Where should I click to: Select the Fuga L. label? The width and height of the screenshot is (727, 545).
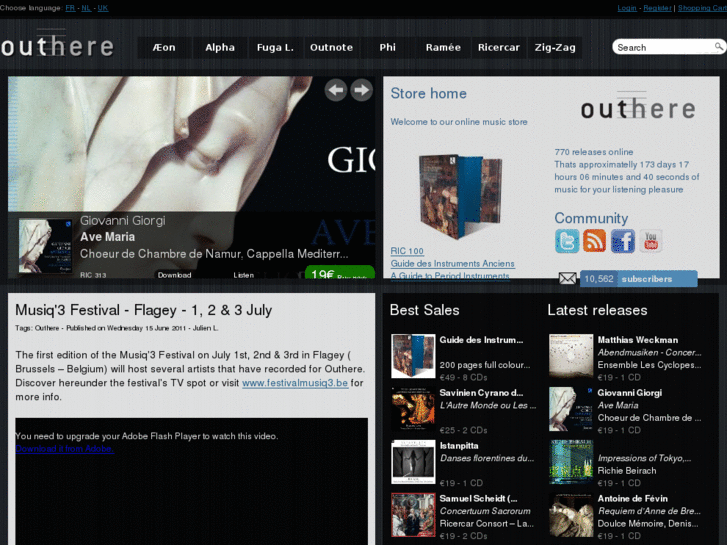pyautogui.click(x=275, y=47)
